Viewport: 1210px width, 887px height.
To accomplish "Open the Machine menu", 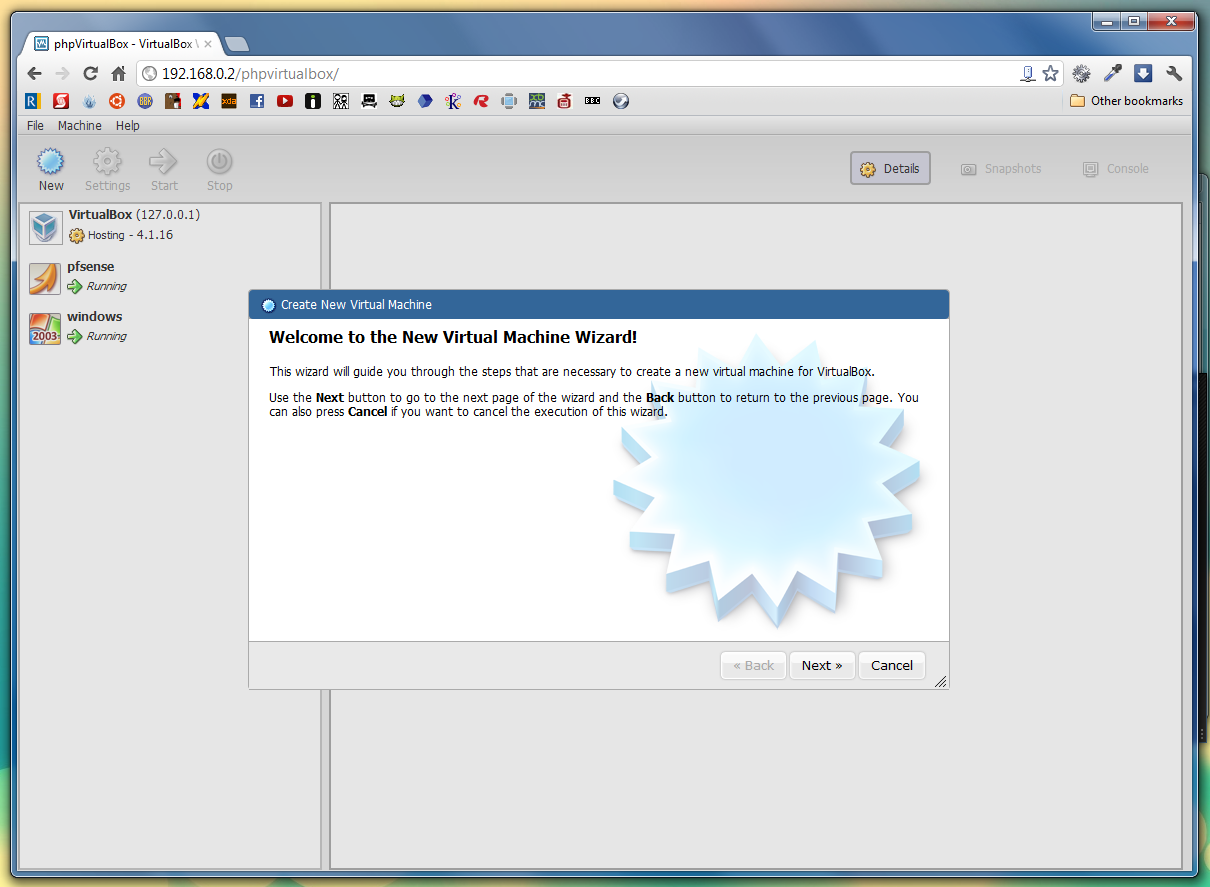I will pos(79,126).
